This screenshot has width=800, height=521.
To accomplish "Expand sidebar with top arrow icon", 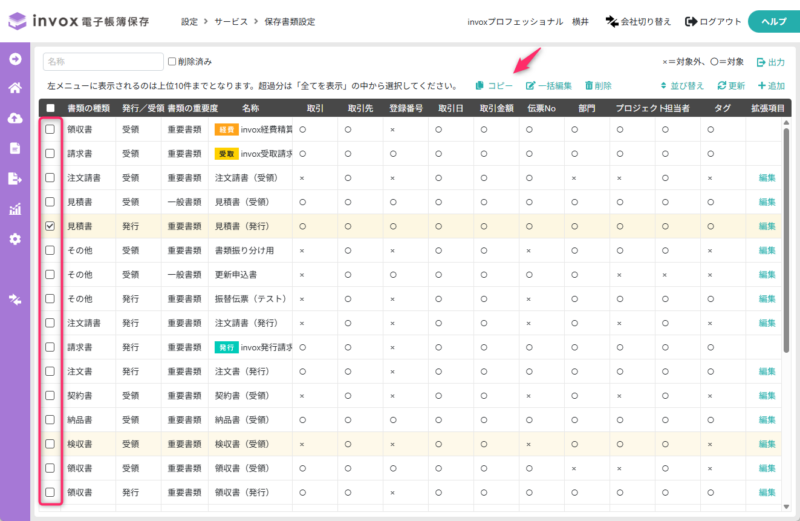I will pyautogui.click(x=15, y=58).
